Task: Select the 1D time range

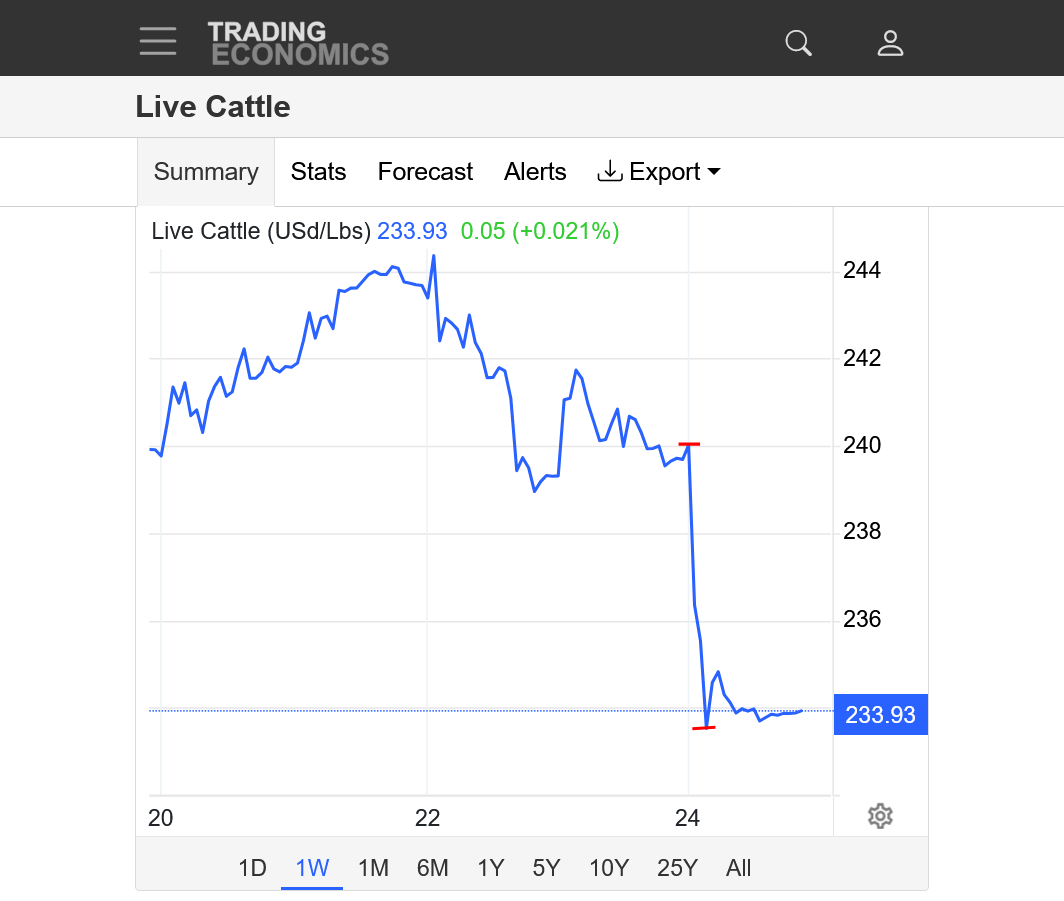Action: coord(252,868)
